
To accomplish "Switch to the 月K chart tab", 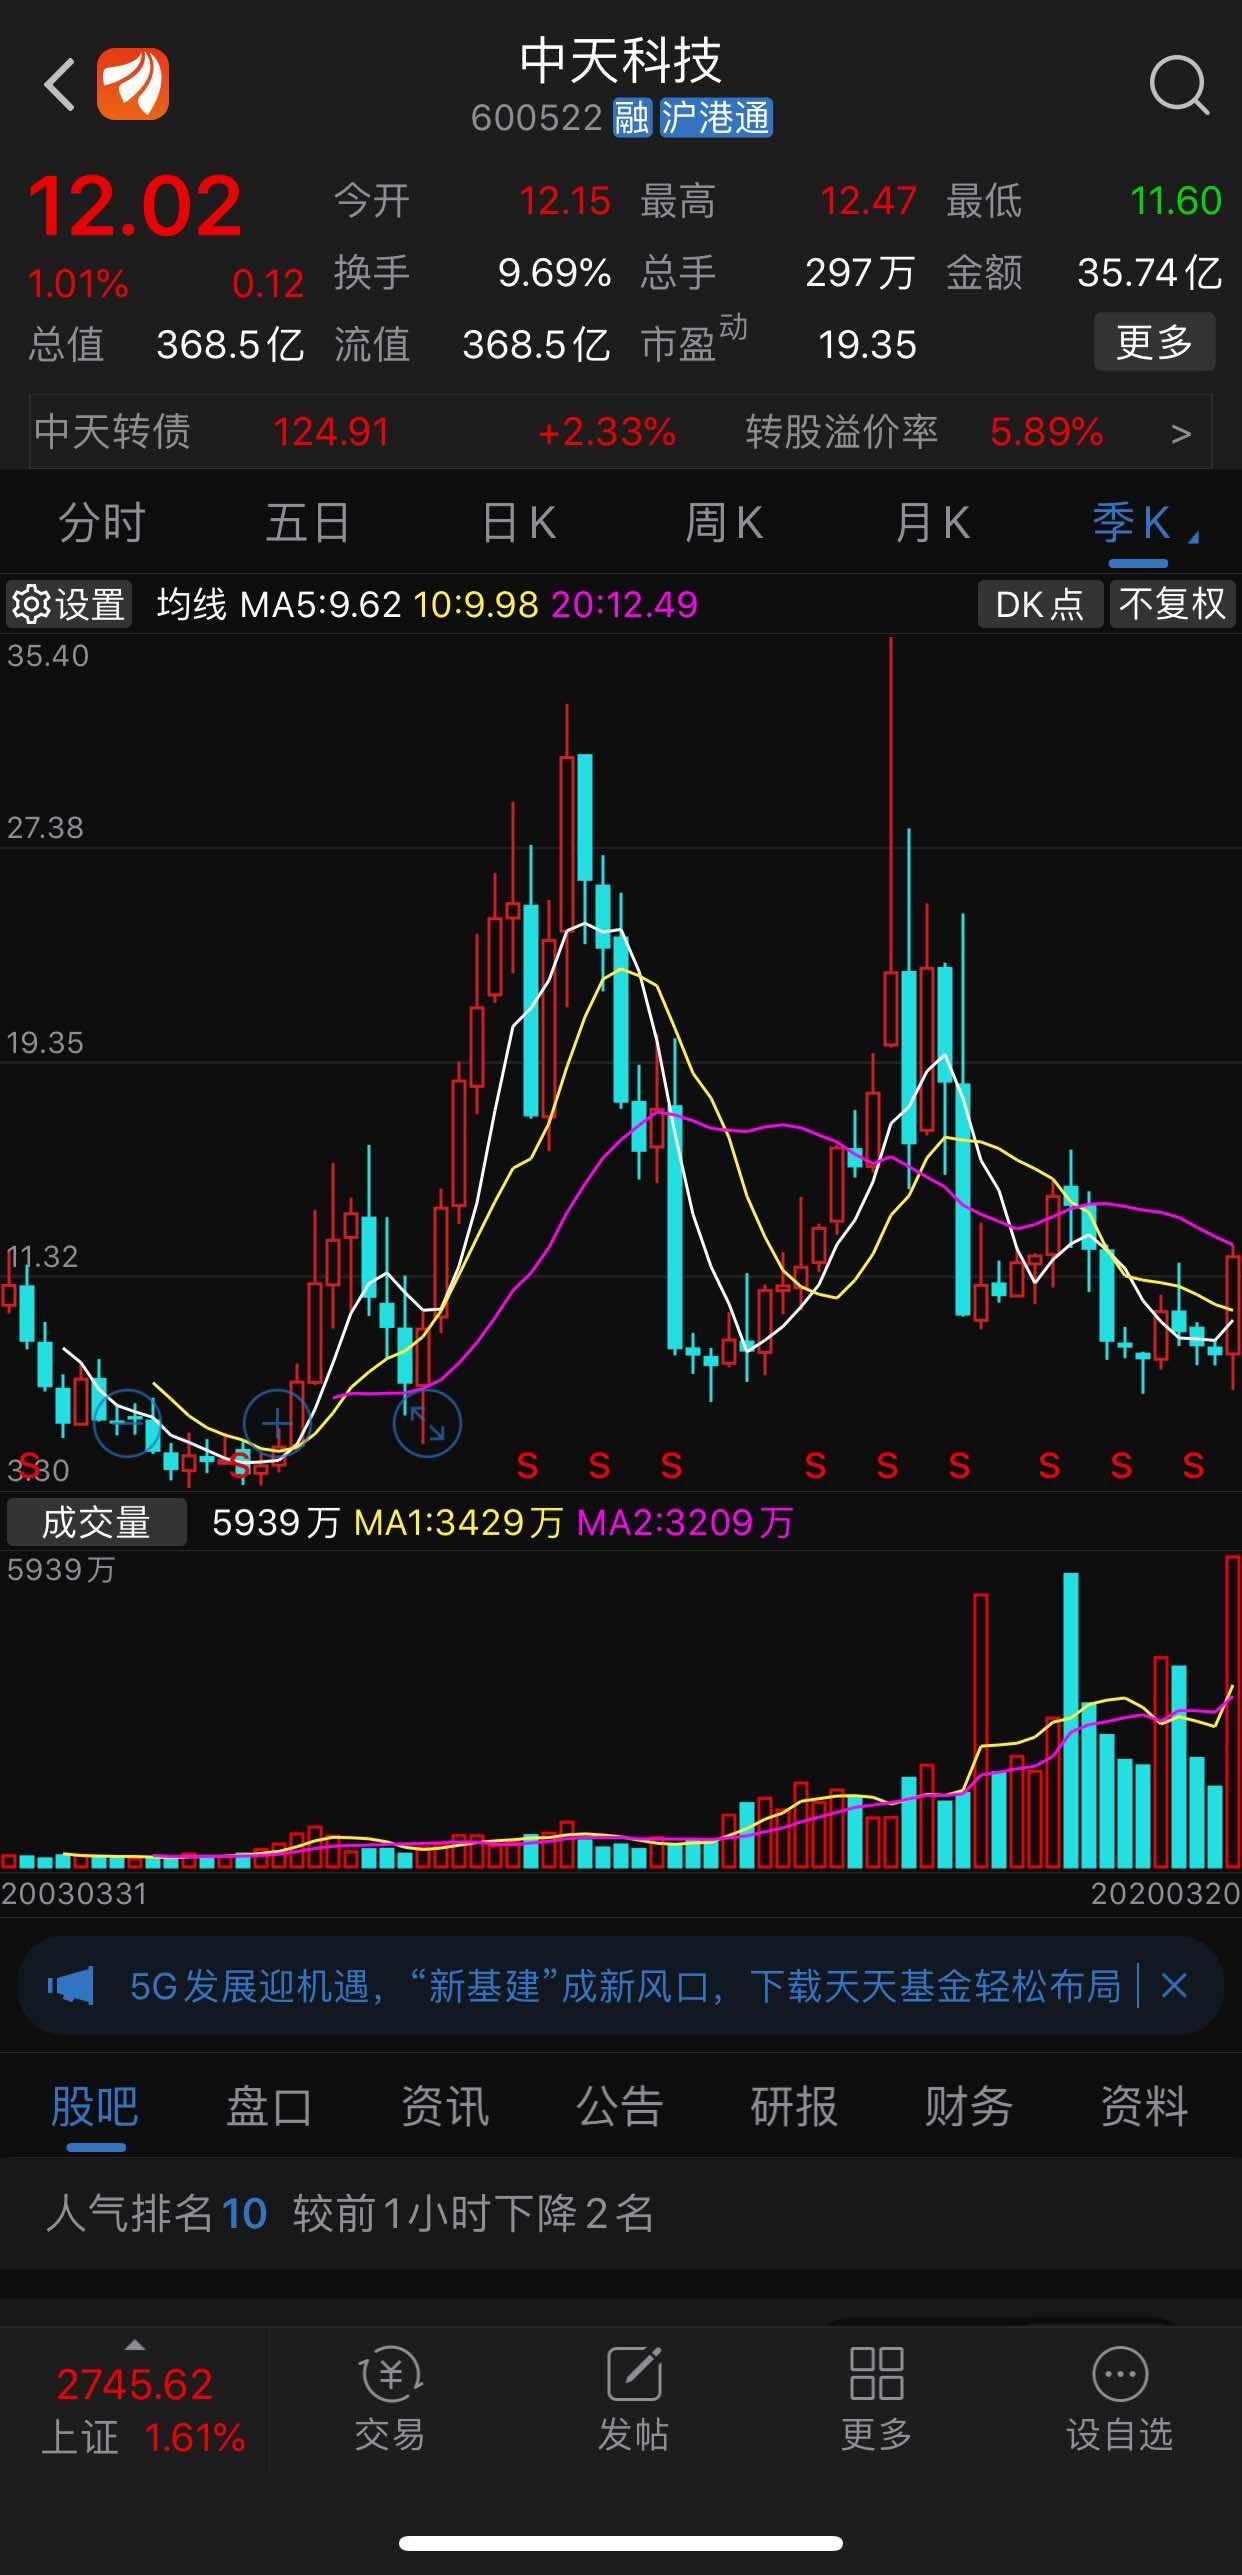I will (x=932, y=523).
